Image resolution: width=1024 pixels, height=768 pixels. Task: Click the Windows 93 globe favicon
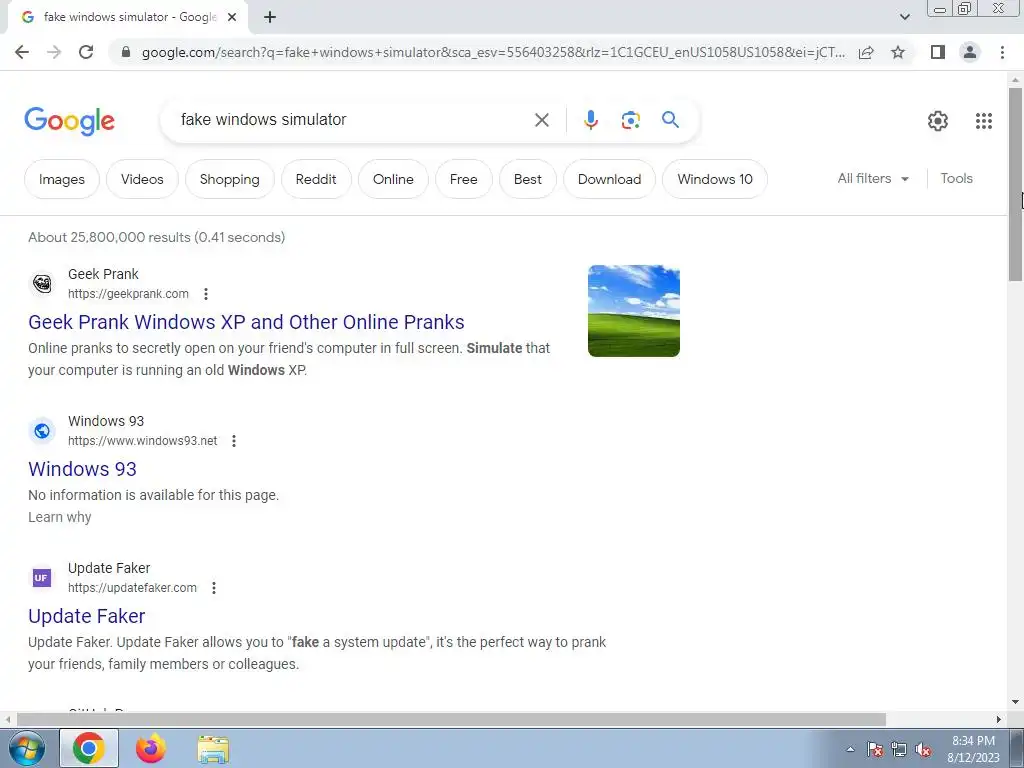pyautogui.click(x=42, y=431)
